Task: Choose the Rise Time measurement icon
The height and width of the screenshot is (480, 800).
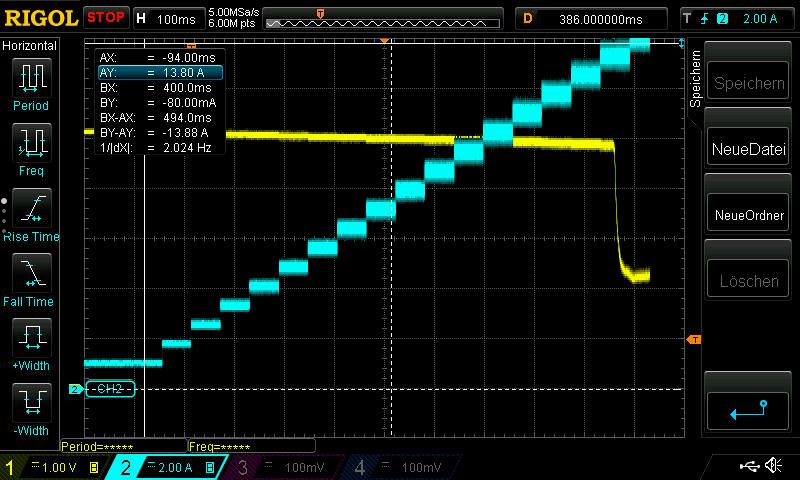Action: (32, 208)
